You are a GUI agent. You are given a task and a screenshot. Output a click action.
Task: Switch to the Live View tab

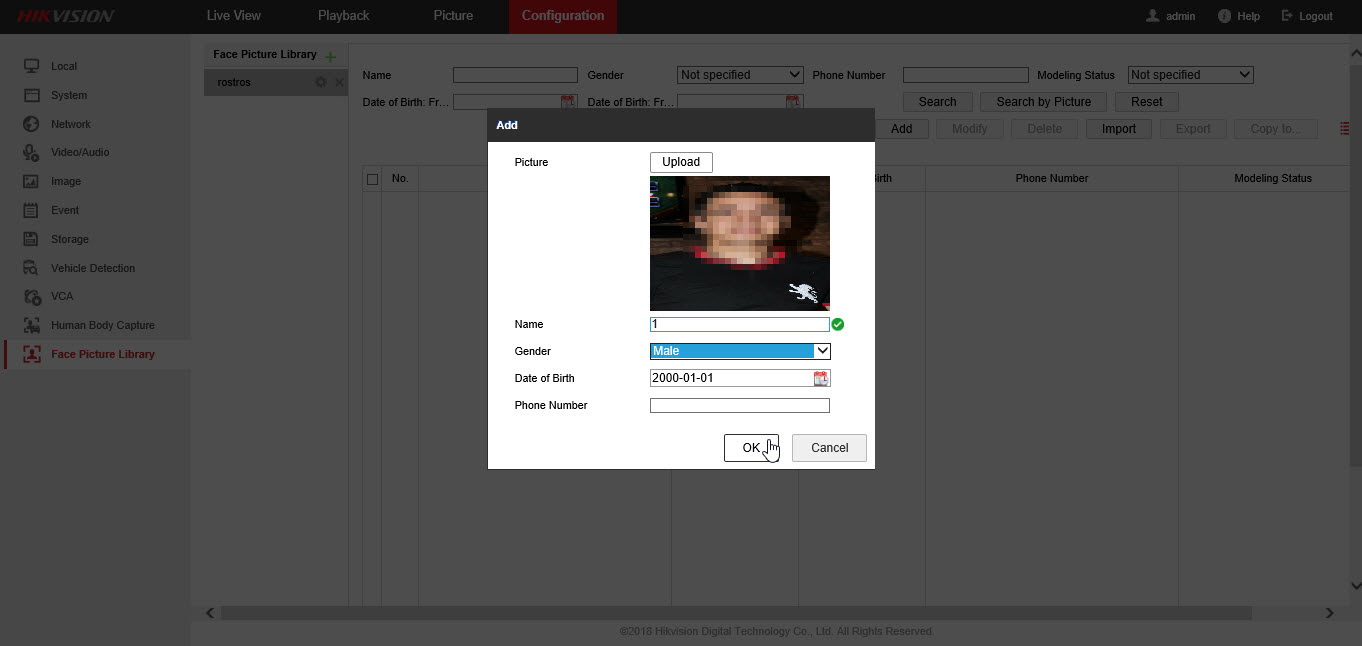[233, 16]
